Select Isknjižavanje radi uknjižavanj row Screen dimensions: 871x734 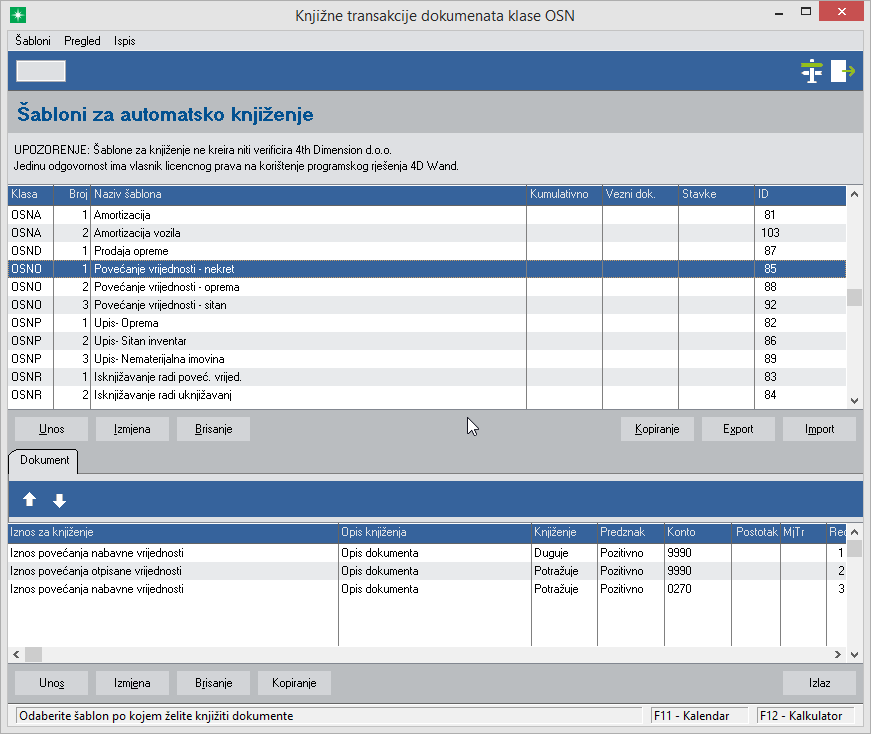pos(427,395)
